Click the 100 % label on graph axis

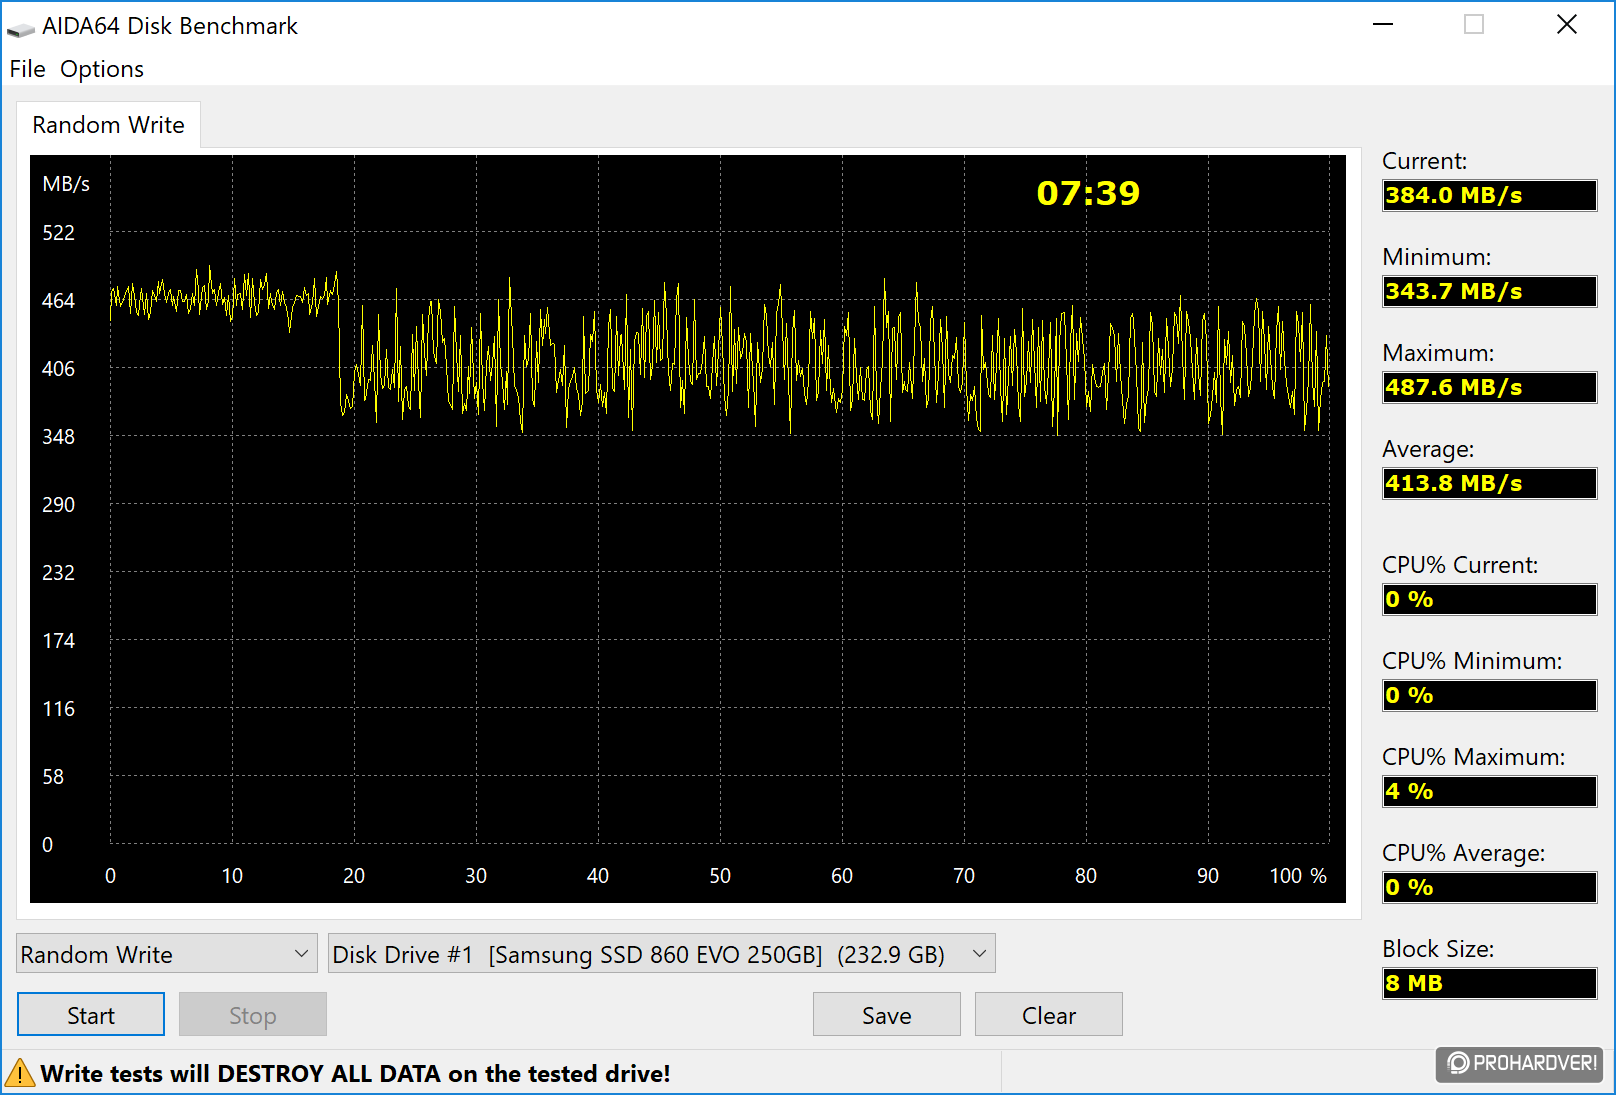click(x=1298, y=876)
